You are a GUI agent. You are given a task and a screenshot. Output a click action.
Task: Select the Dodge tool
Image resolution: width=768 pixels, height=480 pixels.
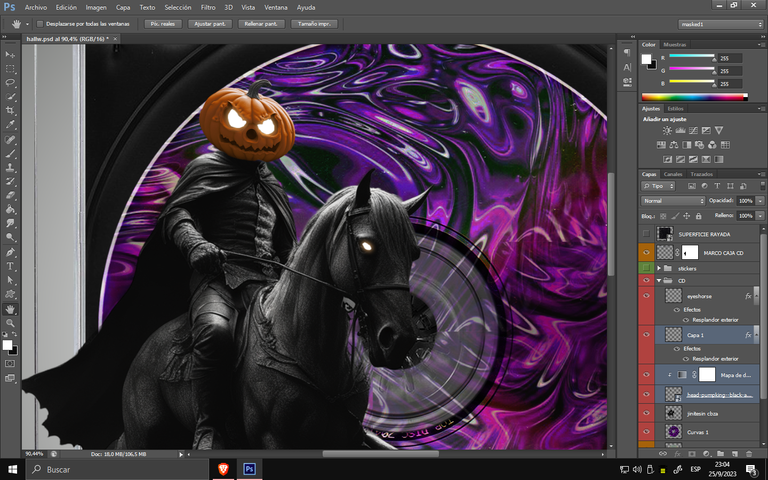point(10,237)
